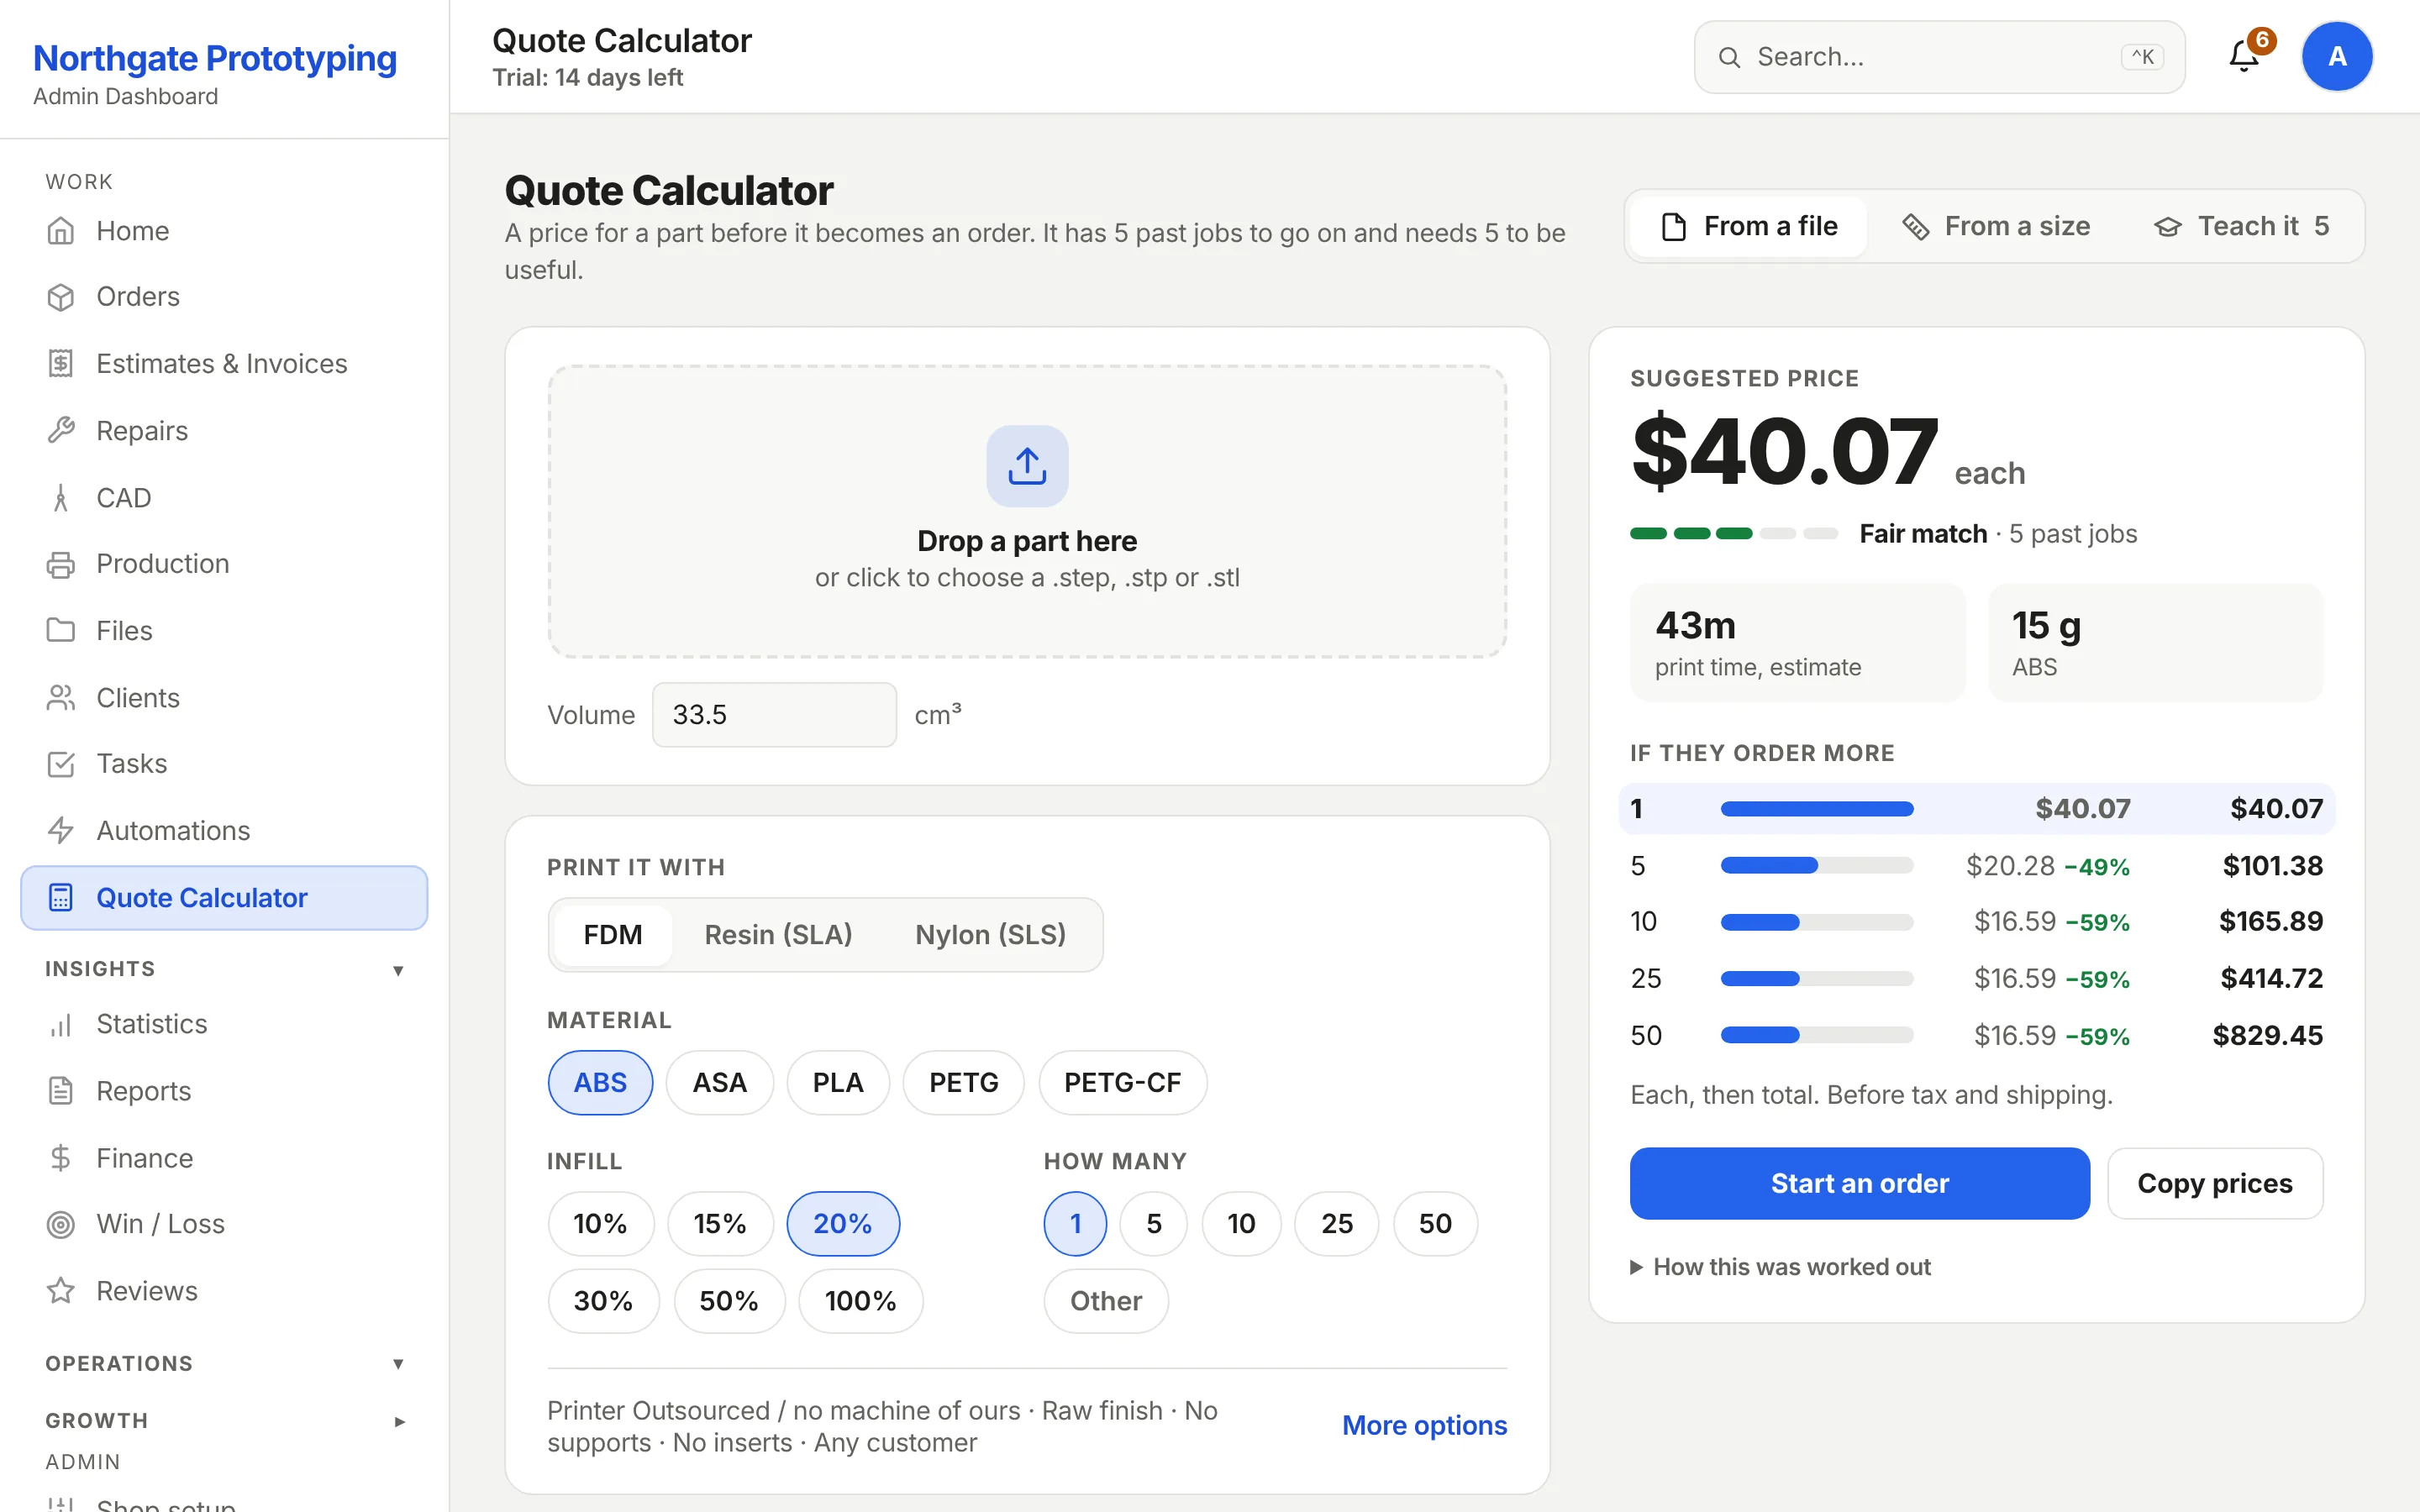Click the Win / Loss target icon
This screenshot has width=2420, height=1512.
[x=61, y=1225]
